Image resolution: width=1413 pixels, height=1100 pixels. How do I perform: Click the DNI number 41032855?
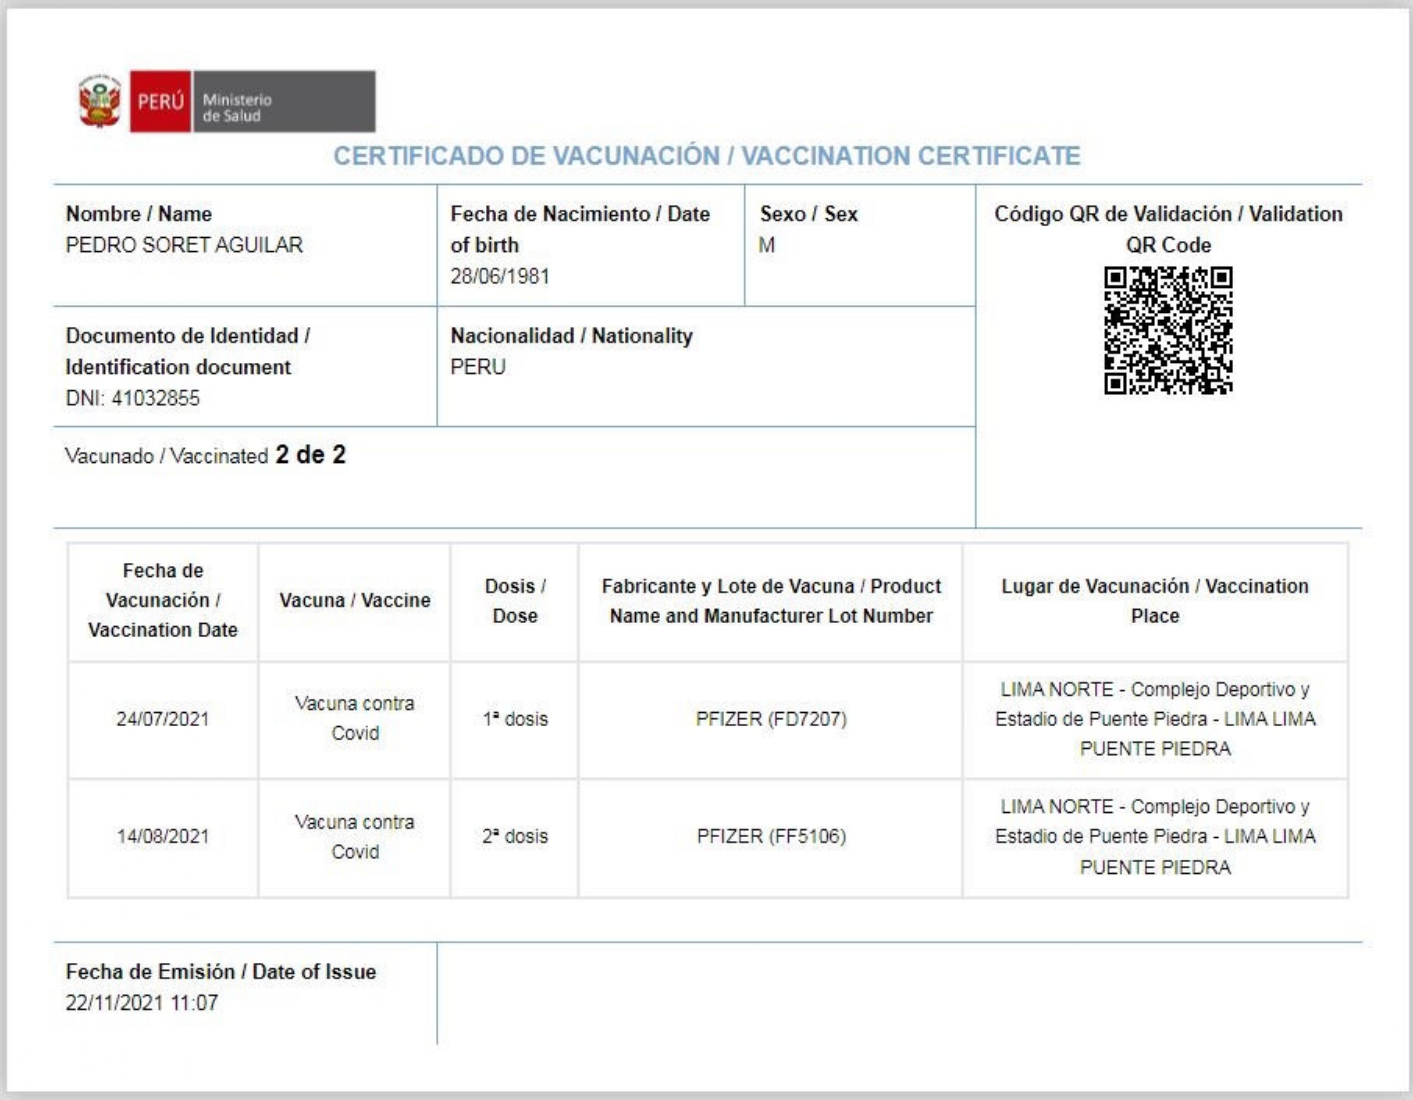(x=155, y=398)
